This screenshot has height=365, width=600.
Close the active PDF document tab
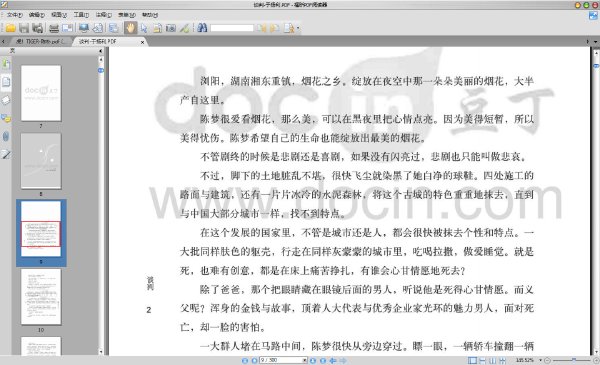[142, 42]
